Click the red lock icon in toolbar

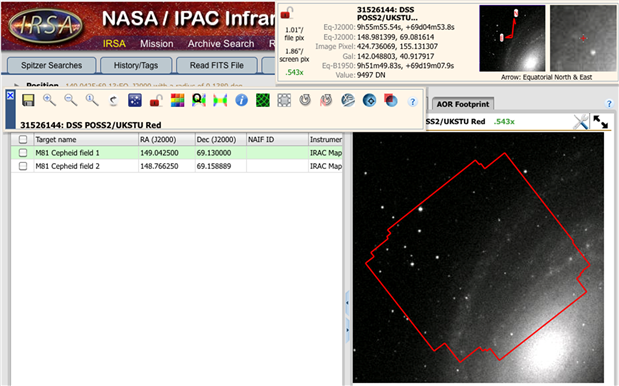(x=156, y=101)
